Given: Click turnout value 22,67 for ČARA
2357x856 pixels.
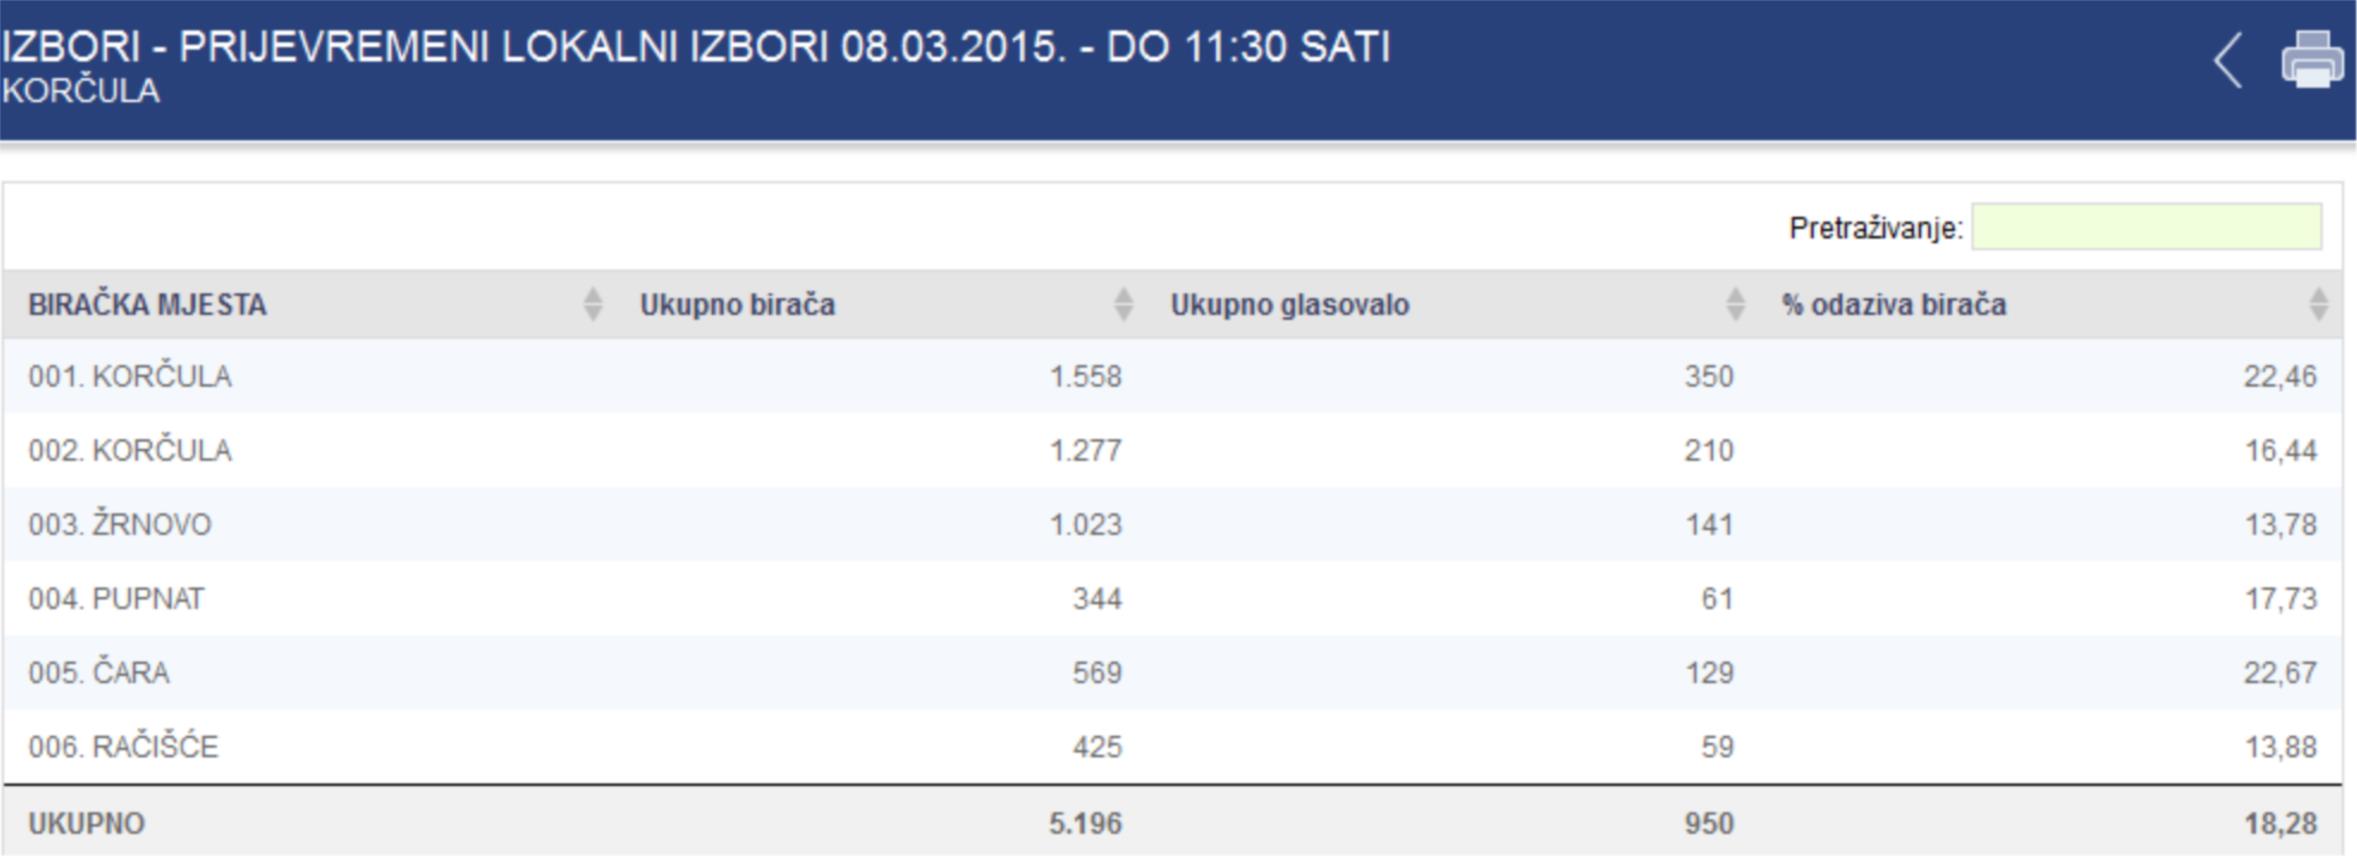Looking at the screenshot, I should point(2279,673).
